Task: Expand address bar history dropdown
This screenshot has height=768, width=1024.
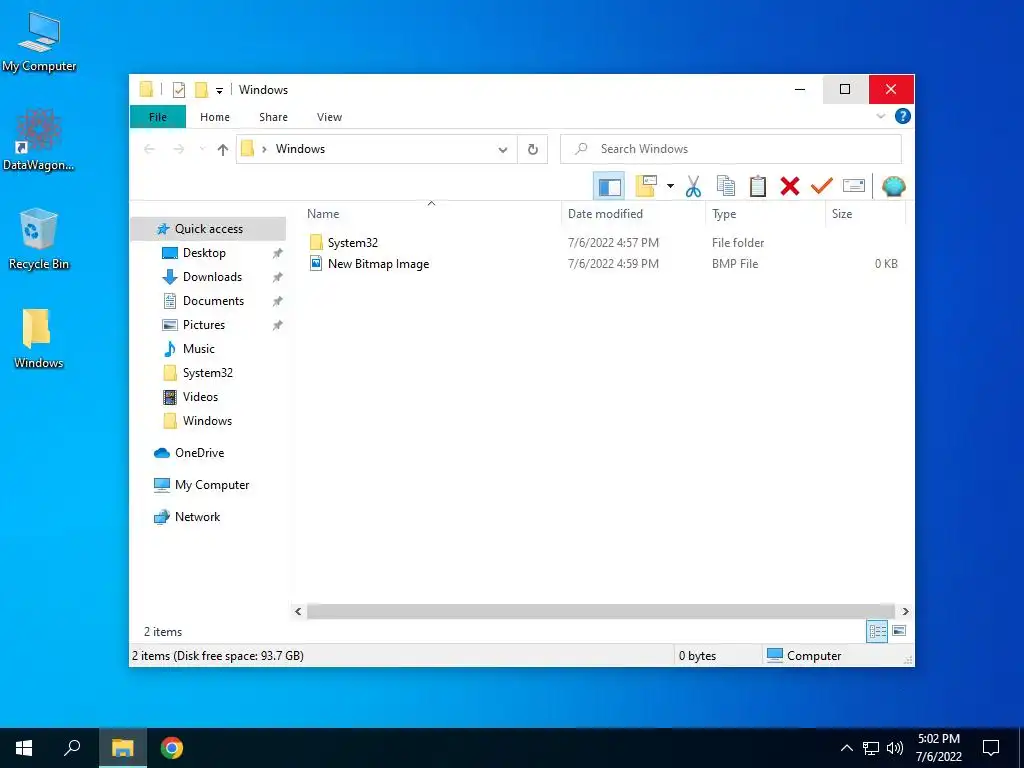Action: coord(503,150)
